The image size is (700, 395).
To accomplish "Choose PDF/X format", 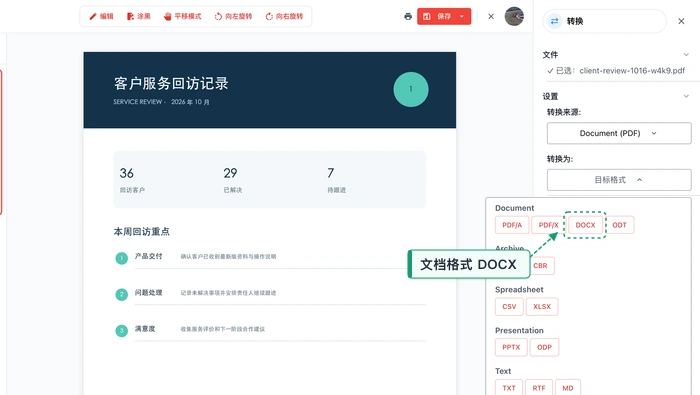I will (548, 225).
